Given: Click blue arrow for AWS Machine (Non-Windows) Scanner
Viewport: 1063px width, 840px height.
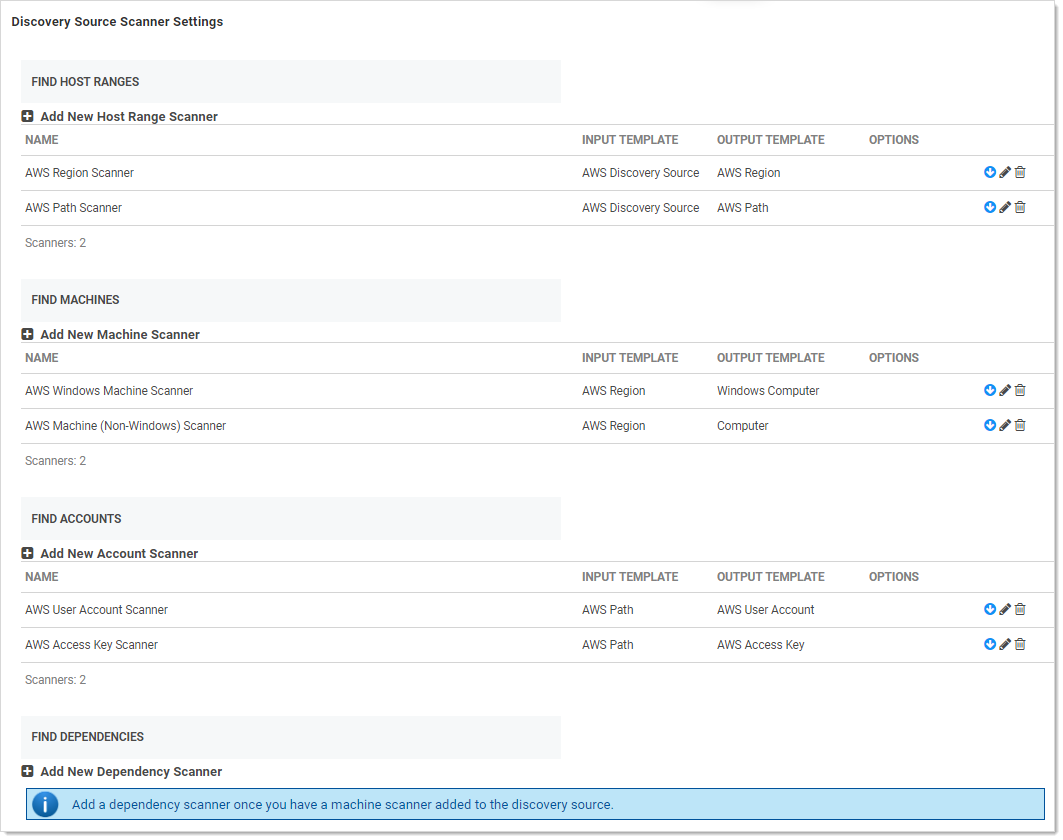Looking at the screenshot, I should pyautogui.click(x=990, y=426).
